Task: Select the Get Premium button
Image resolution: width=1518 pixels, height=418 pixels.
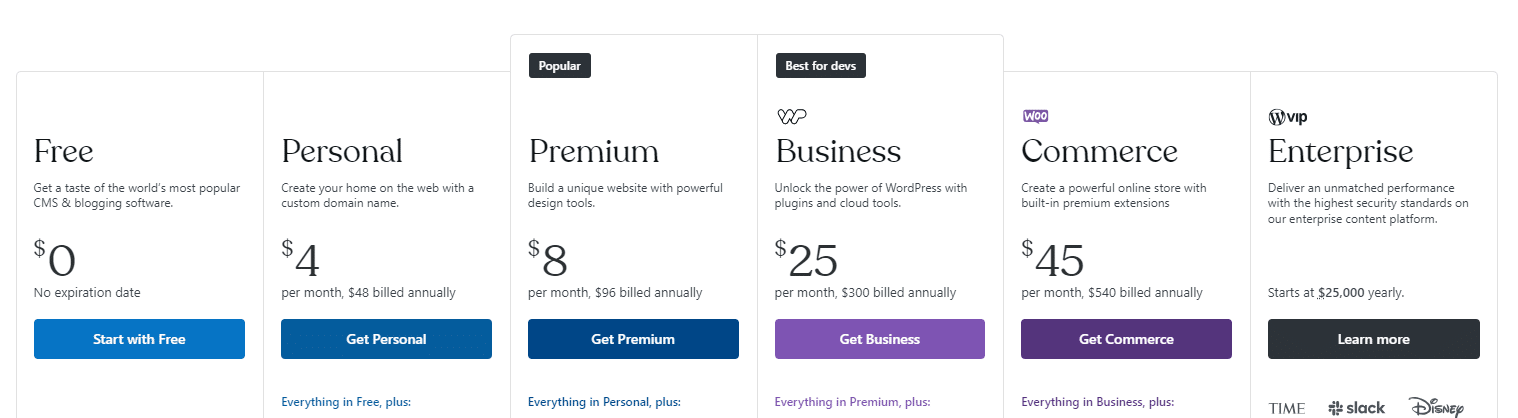Action: 633,339
